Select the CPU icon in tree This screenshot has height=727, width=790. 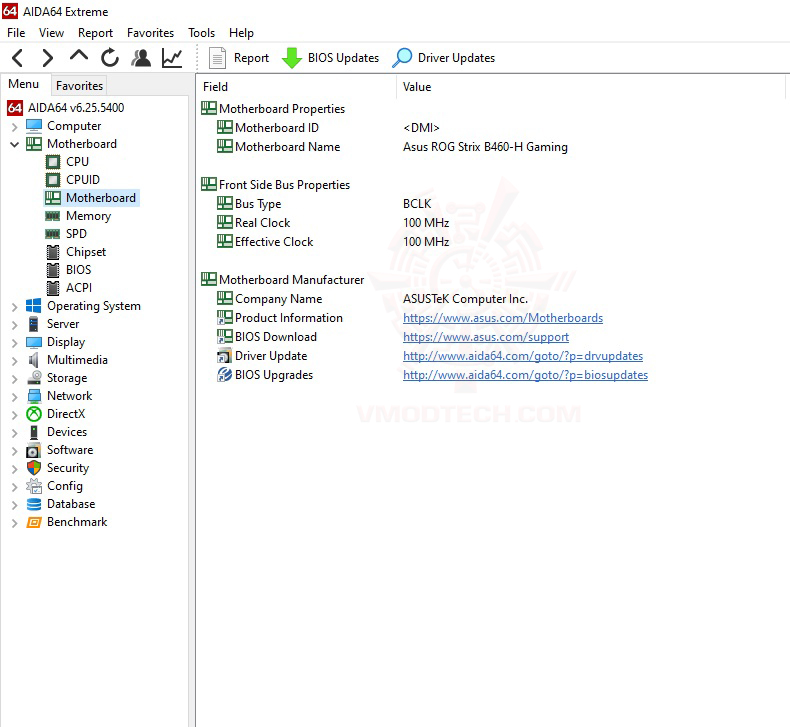[x=53, y=162]
